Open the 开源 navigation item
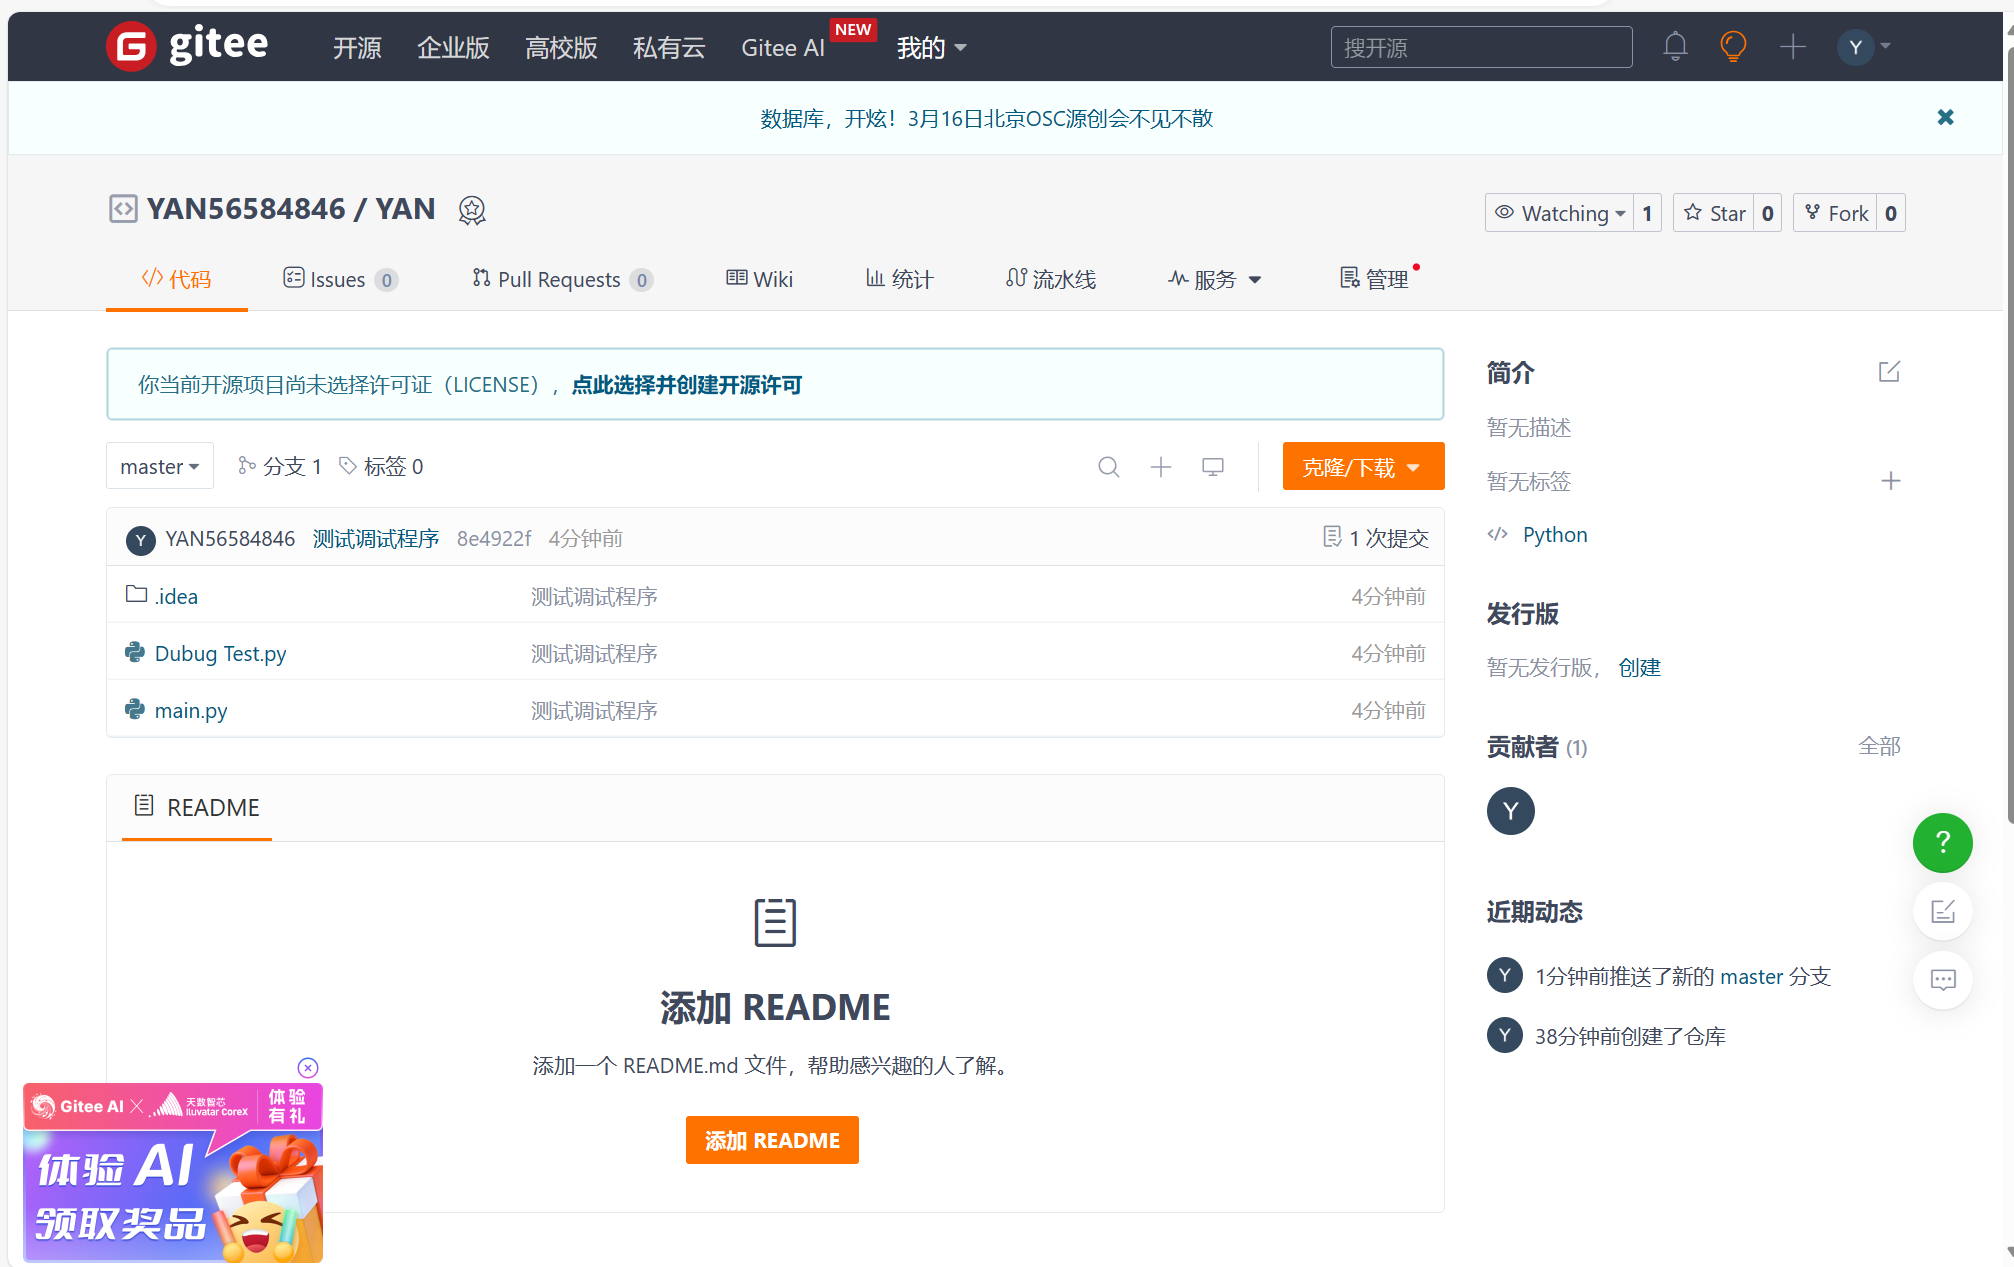The width and height of the screenshot is (2014, 1267). pyautogui.click(x=357, y=47)
